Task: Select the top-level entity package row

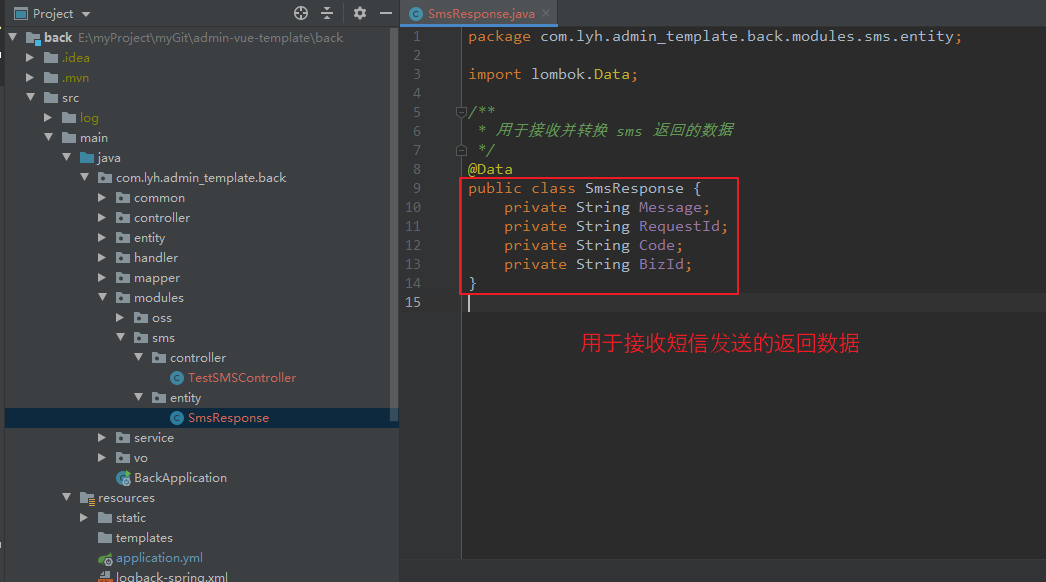Action: click(x=201, y=238)
